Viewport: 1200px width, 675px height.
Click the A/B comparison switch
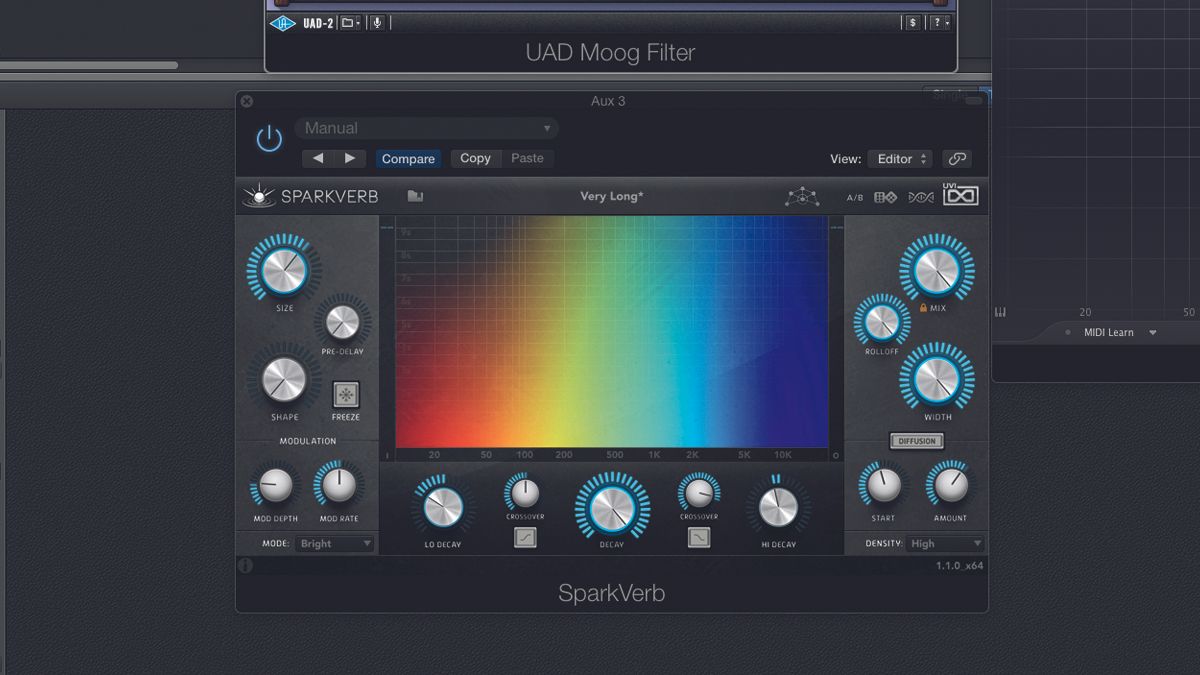click(x=854, y=197)
